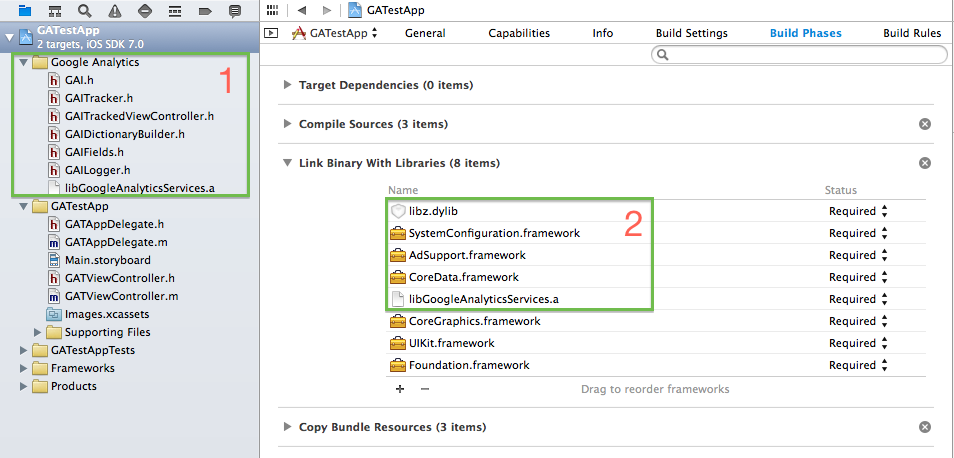Expand the Supporting Files group
The image size is (954, 458).
(x=38, y=332)
